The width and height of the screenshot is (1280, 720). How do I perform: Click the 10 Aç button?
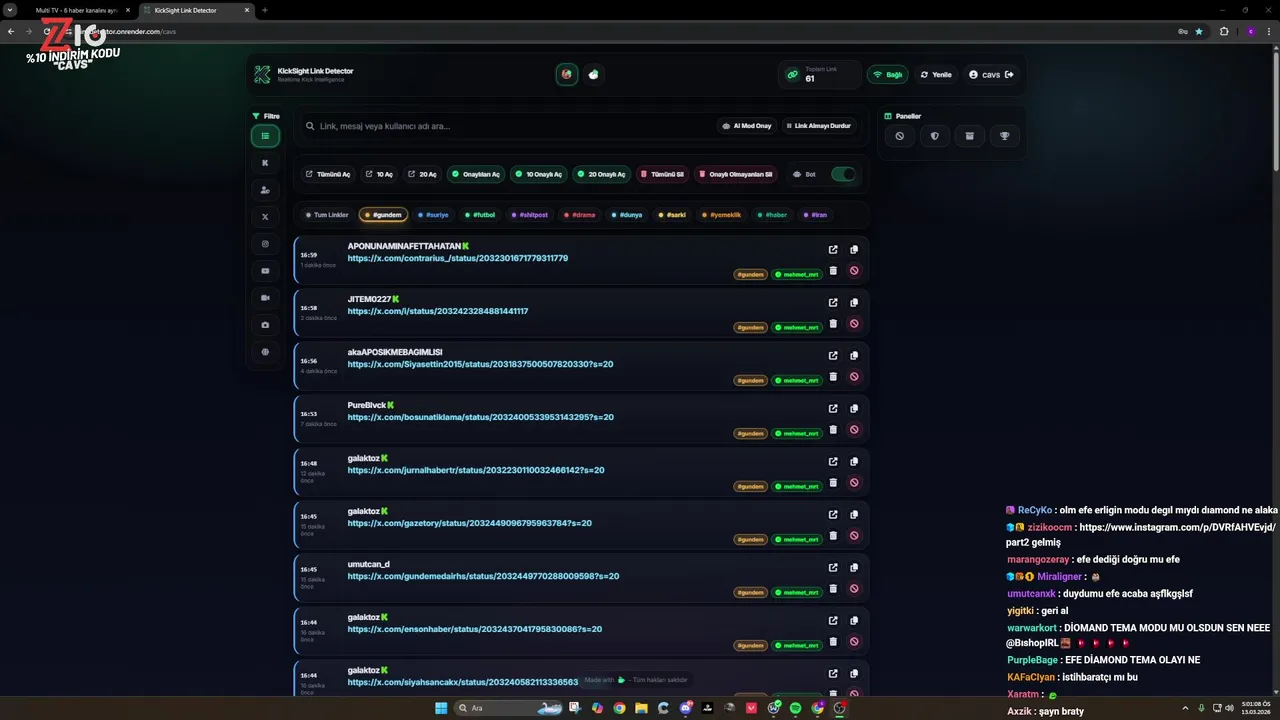coord(379,174)
